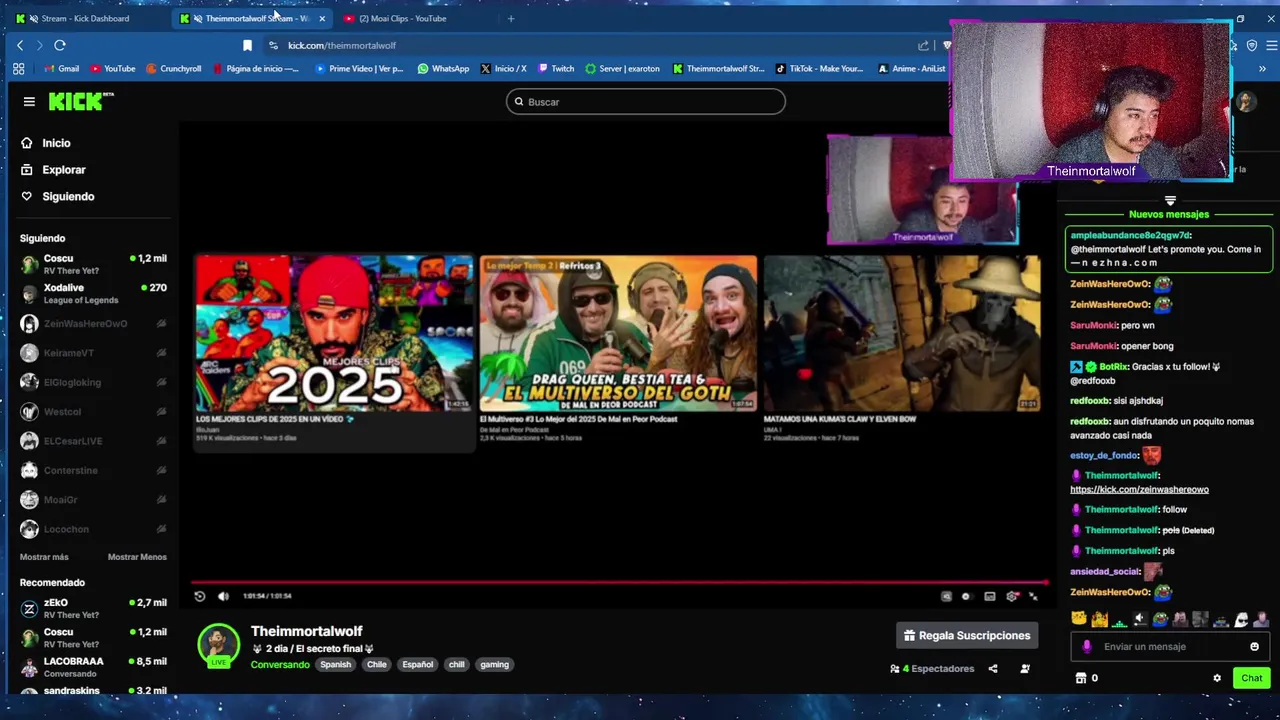Click Kuma's Claw video thumbnail
Screen dimensions: 1280x720
902,333
